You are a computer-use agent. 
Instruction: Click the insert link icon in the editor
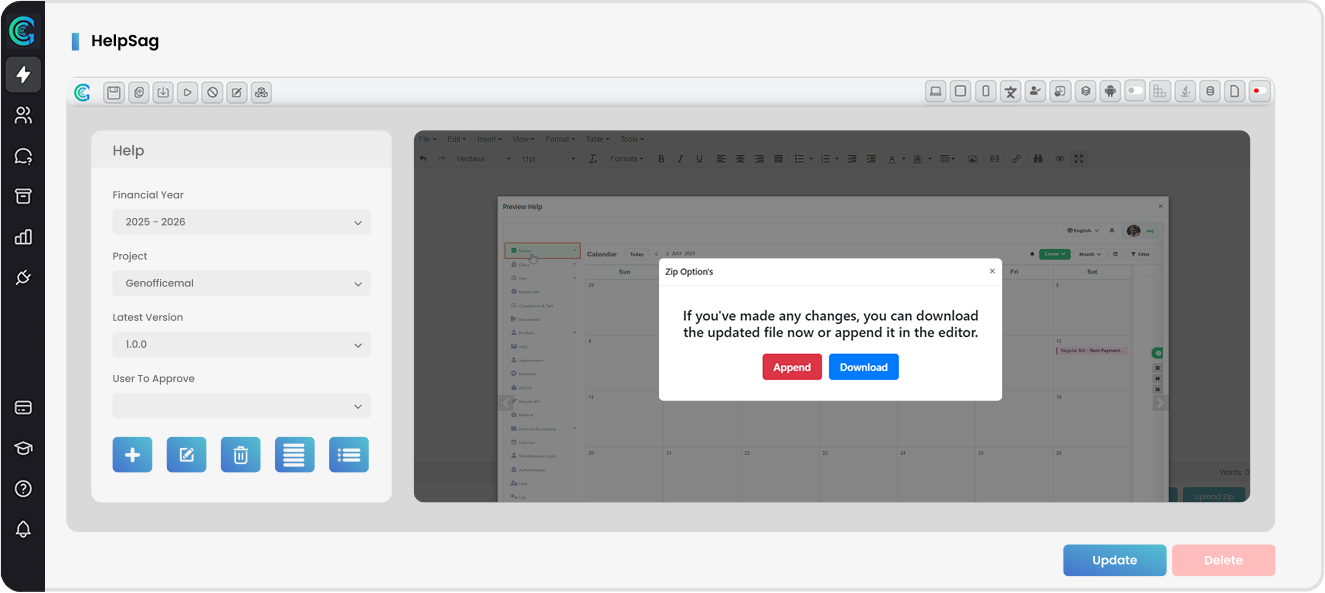pos(1016,158)
